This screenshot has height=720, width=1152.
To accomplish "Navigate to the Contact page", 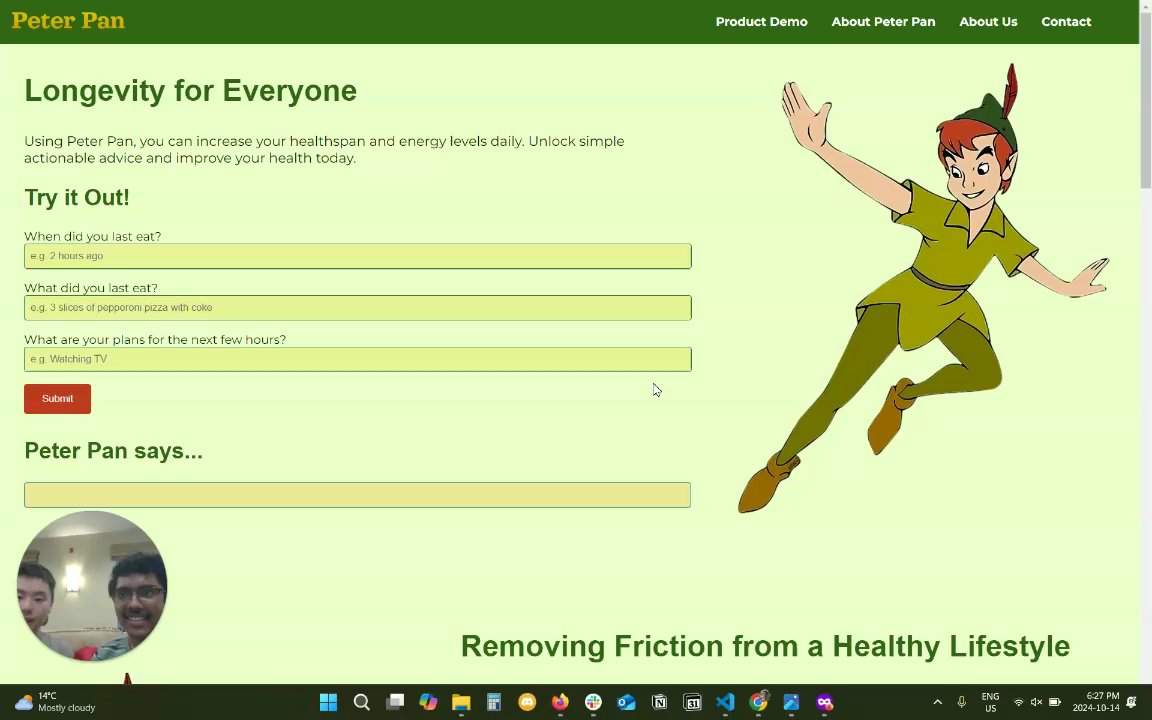I will coord(1066,22).
